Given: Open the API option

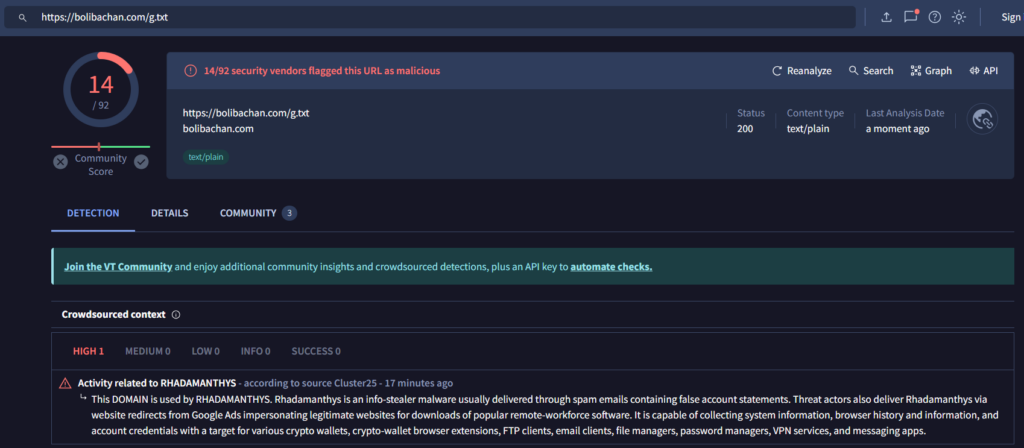Looking at the screenshot, I should [x=983, y=71].
